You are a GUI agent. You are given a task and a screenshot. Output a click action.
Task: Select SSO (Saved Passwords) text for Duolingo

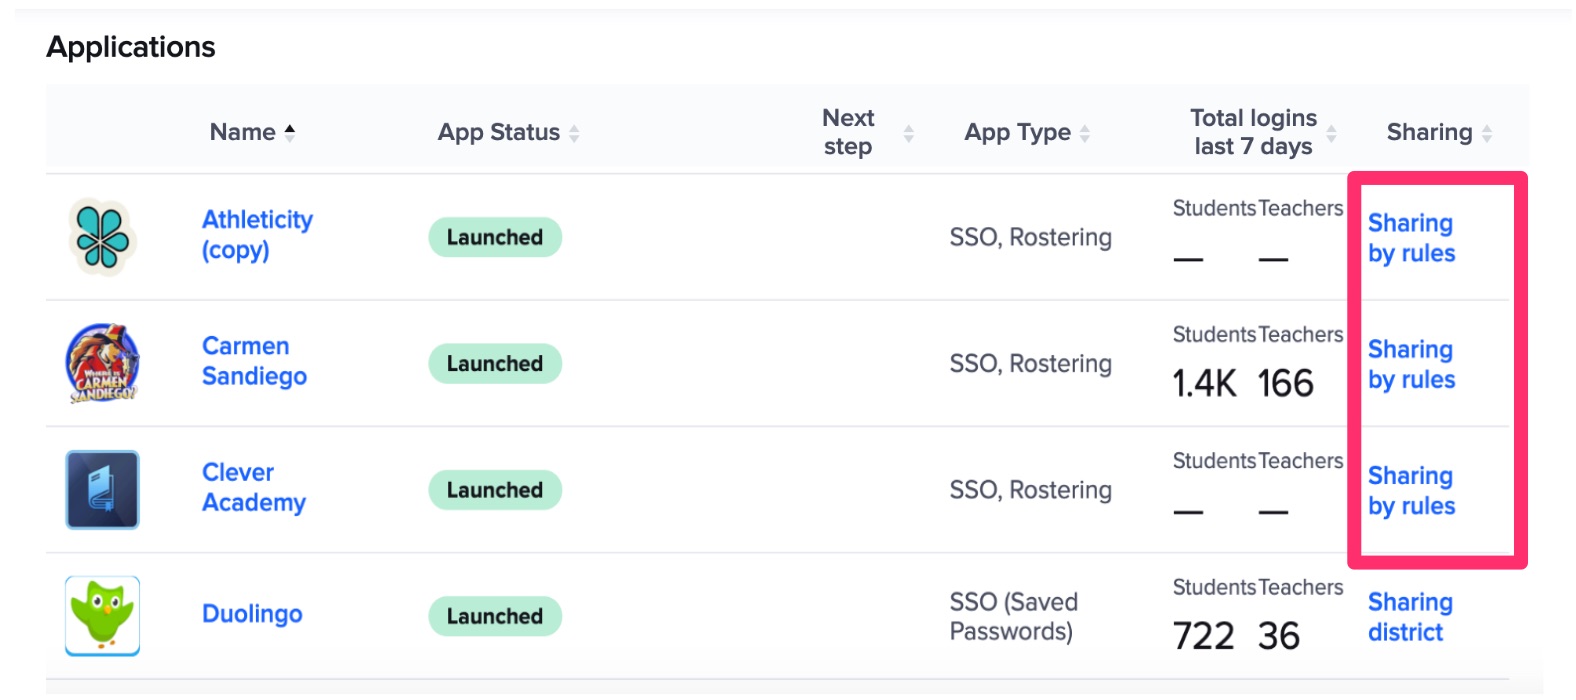1013,617
